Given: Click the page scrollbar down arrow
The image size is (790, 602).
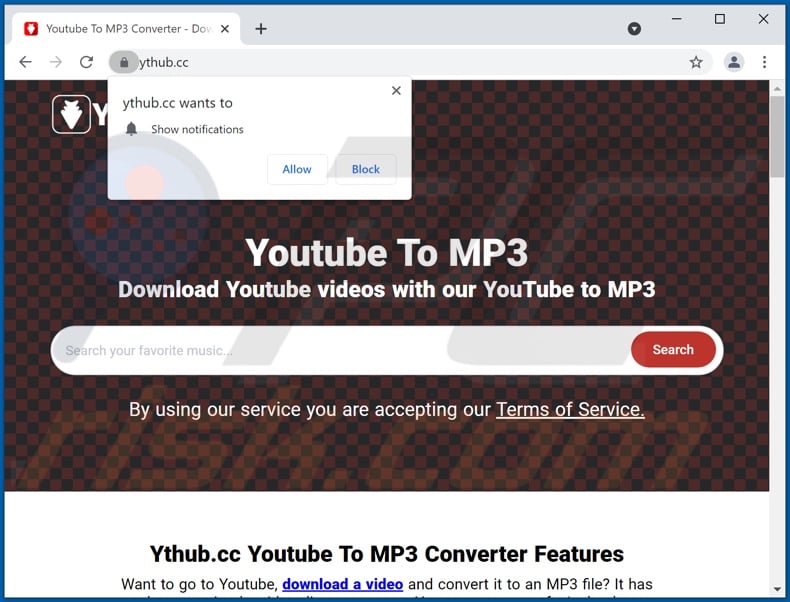Looking at the screenshot, I should (777, 588).
